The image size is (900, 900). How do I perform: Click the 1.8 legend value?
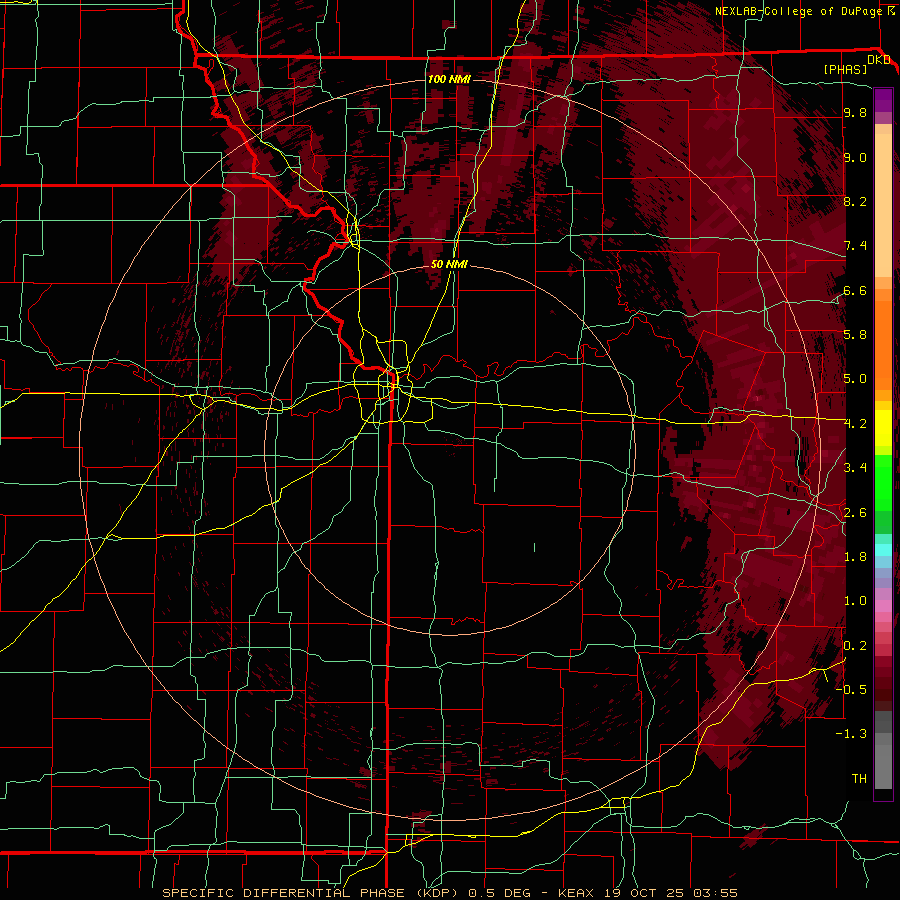pyautogui.click(x=855, y=557)
